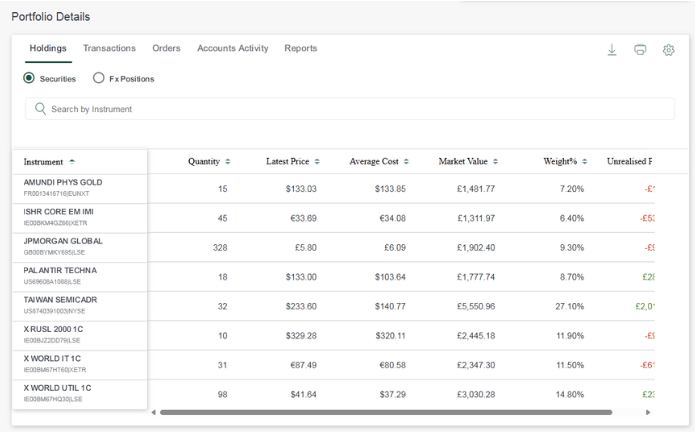Click latest price $133.03

(x=301, y=189)
